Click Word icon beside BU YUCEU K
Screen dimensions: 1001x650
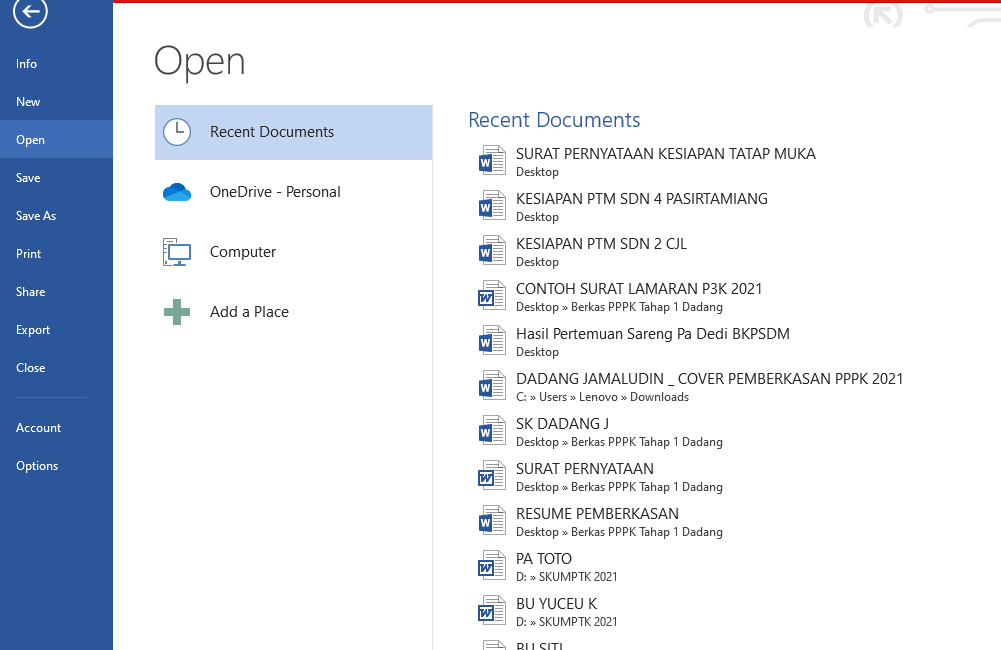[x=491, y=611]
